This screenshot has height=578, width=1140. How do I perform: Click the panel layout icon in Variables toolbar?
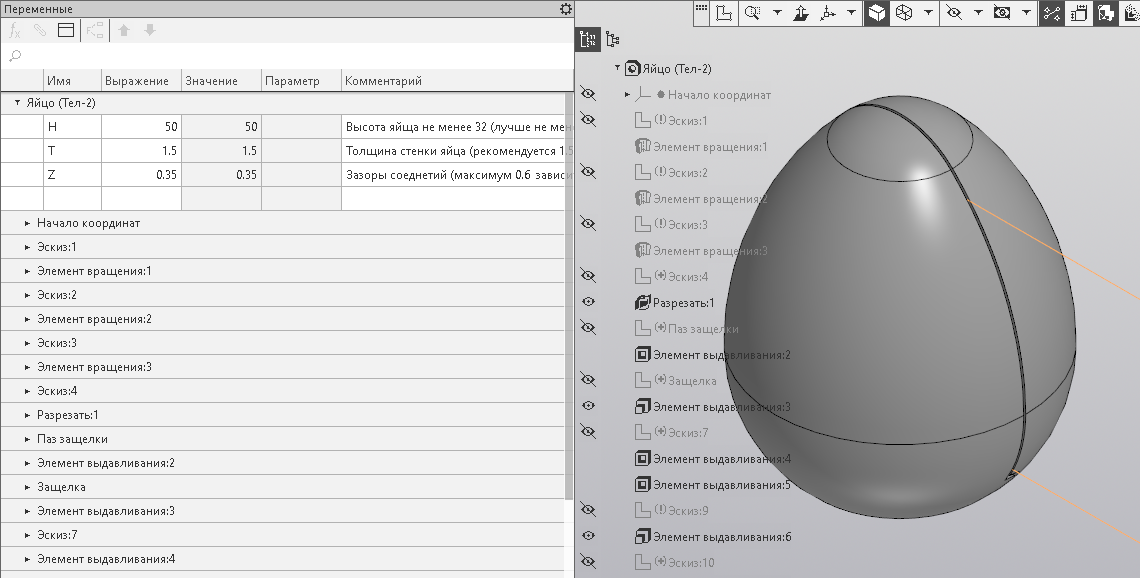[x=66, y=30]
